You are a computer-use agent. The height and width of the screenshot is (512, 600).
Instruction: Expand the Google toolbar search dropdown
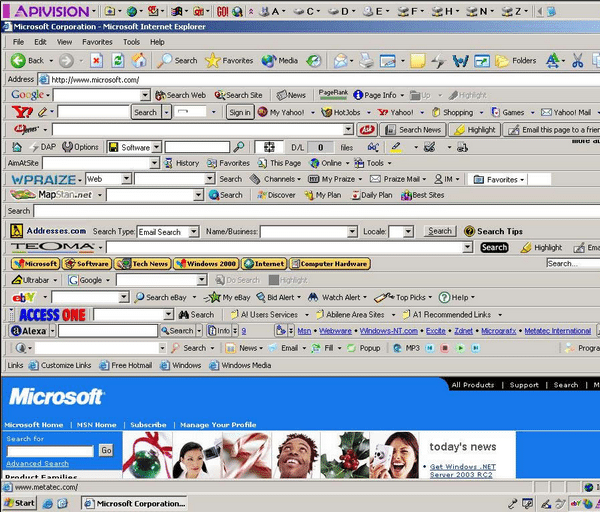pyautogui.click(x=145, y=95)
